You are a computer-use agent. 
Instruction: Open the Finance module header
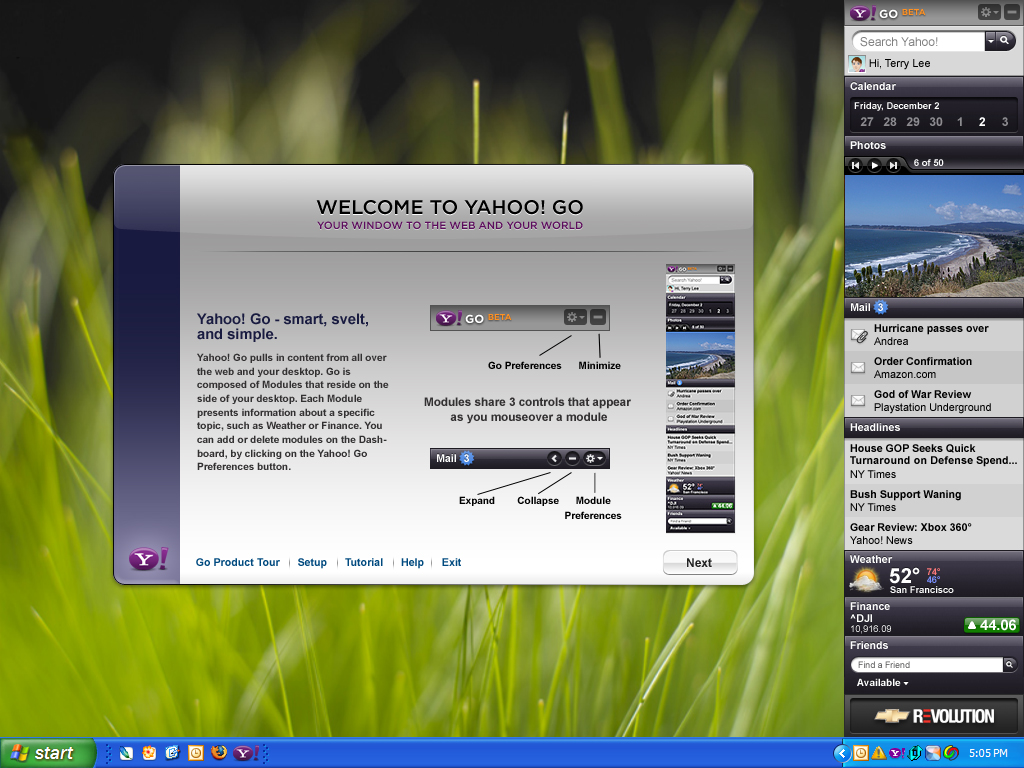tap(870, 606)
